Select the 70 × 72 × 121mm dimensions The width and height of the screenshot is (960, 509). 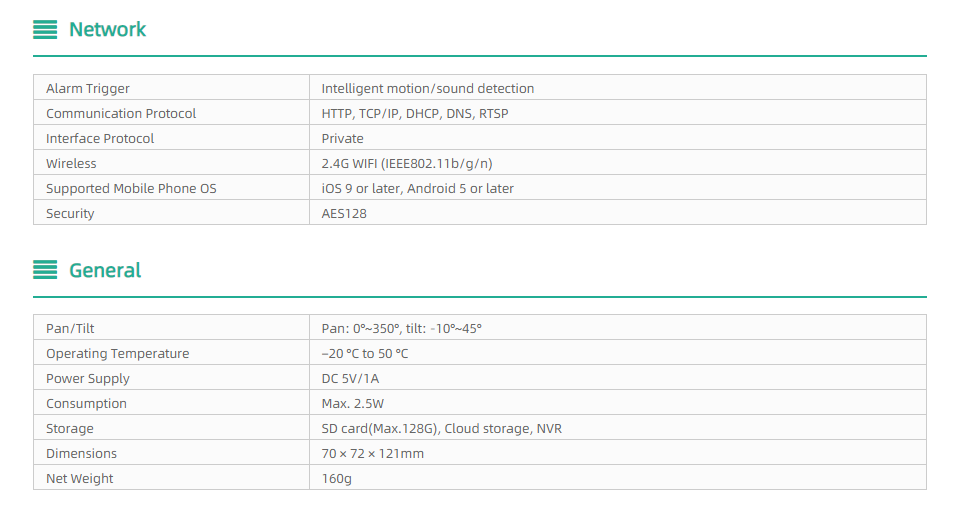click(x=372, y=454)
